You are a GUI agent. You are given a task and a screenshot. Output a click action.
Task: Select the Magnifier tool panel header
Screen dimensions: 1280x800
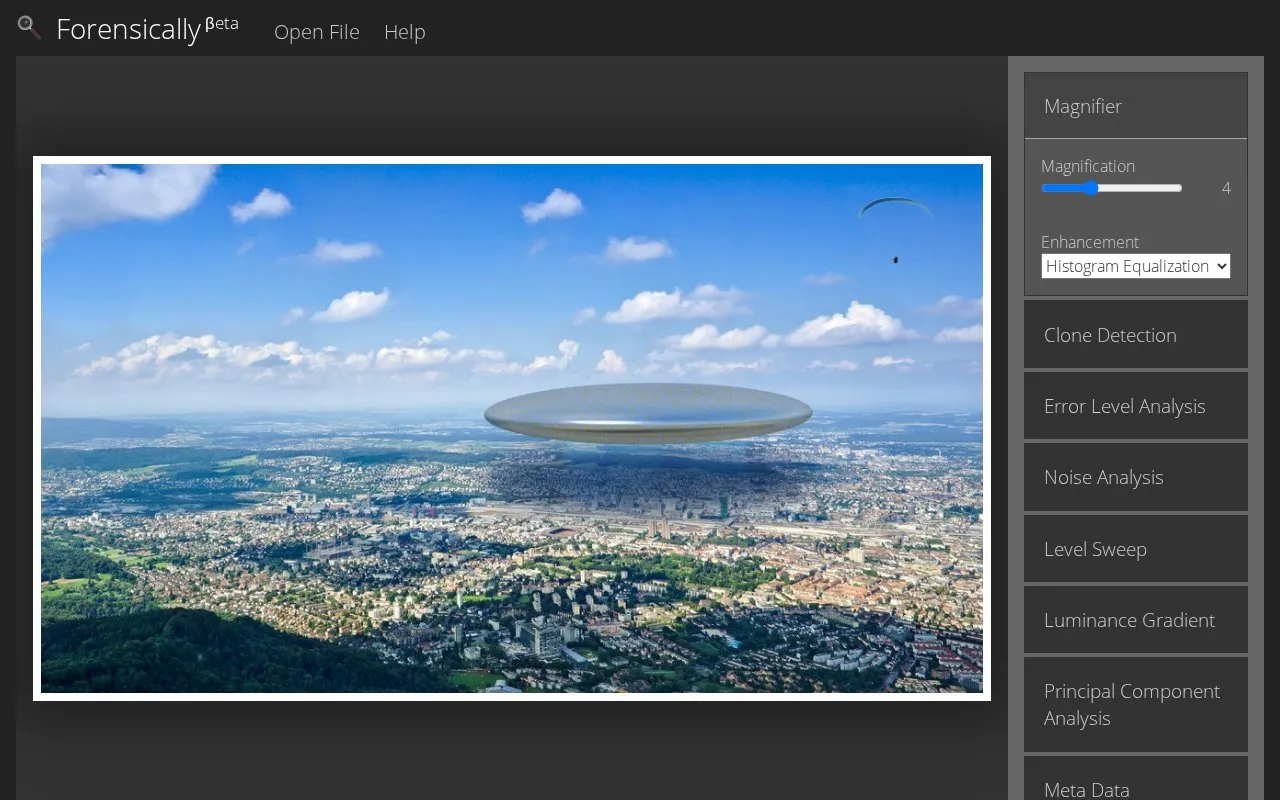pos(1136,106)
